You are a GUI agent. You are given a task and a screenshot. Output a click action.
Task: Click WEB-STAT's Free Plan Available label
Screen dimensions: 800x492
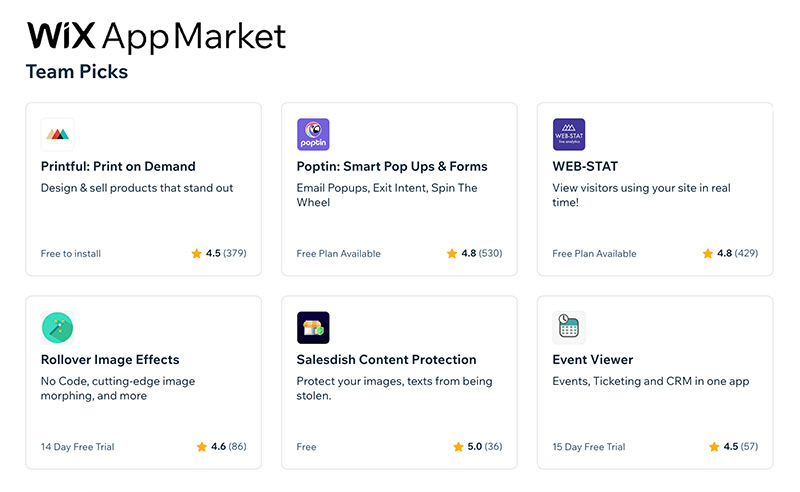click(x=594, y=254)
